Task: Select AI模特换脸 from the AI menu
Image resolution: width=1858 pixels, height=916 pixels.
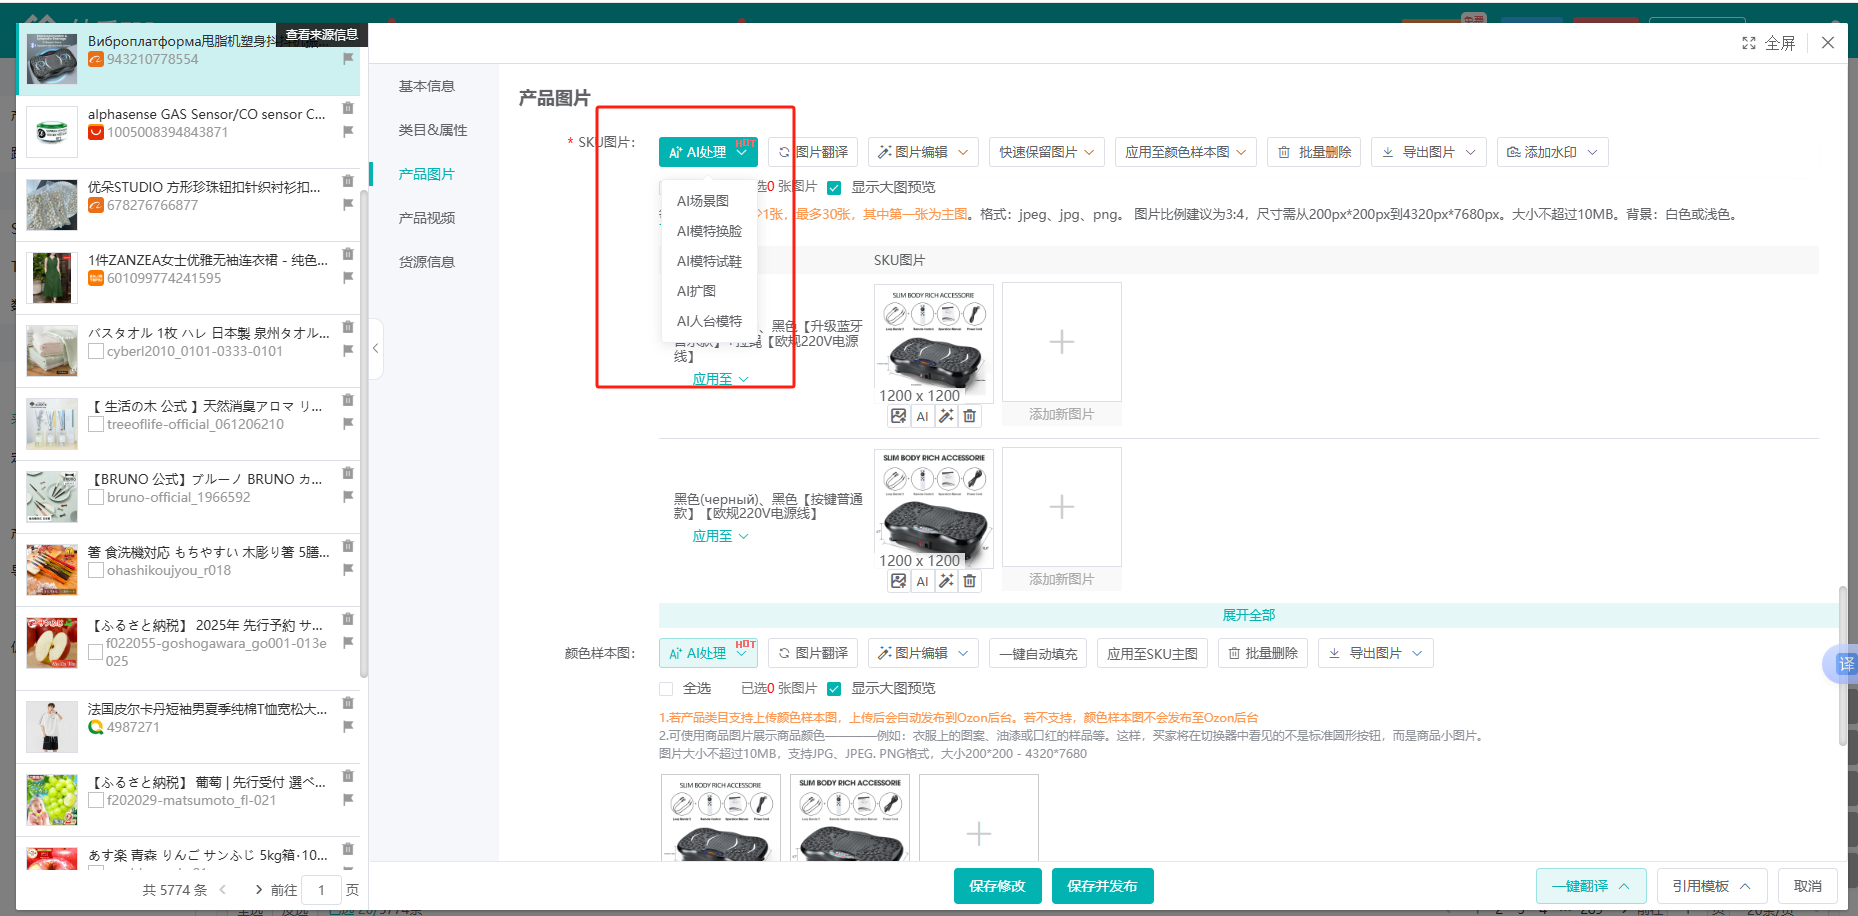Action: pyautogui.click(x=709, y=230)
